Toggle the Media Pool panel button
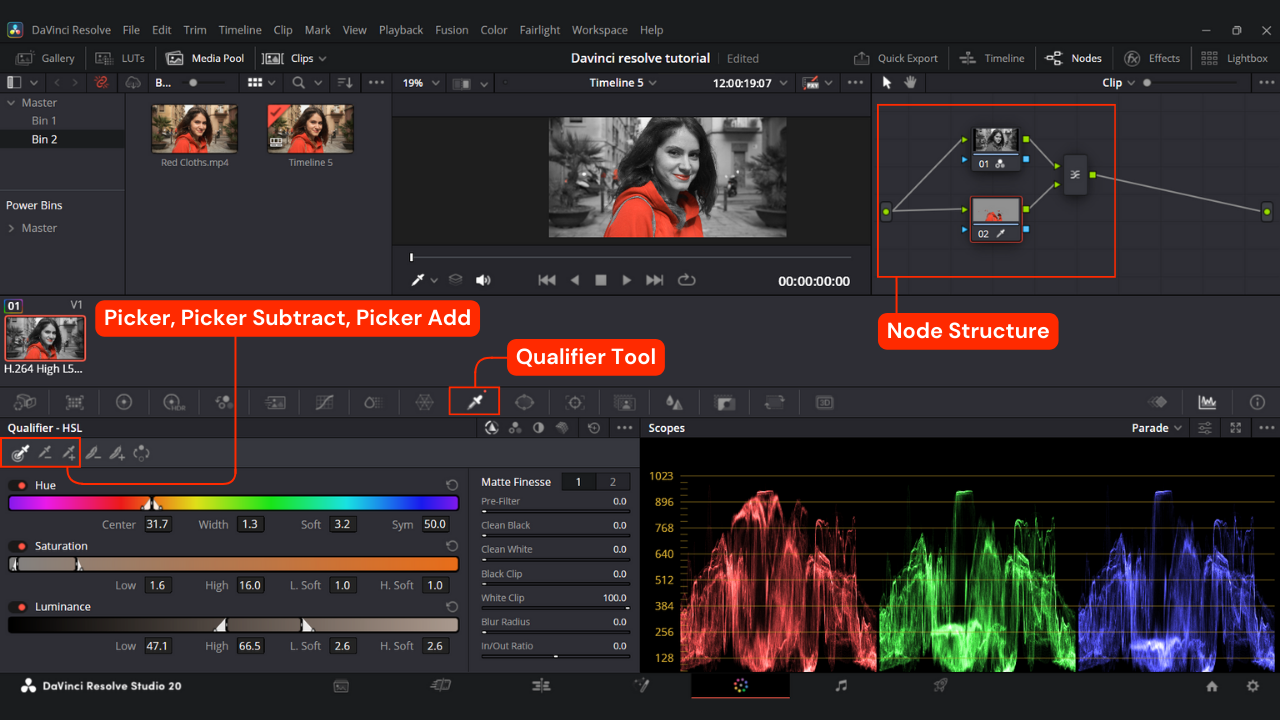Screen dimensions: 1280x720 coord(206,58)
